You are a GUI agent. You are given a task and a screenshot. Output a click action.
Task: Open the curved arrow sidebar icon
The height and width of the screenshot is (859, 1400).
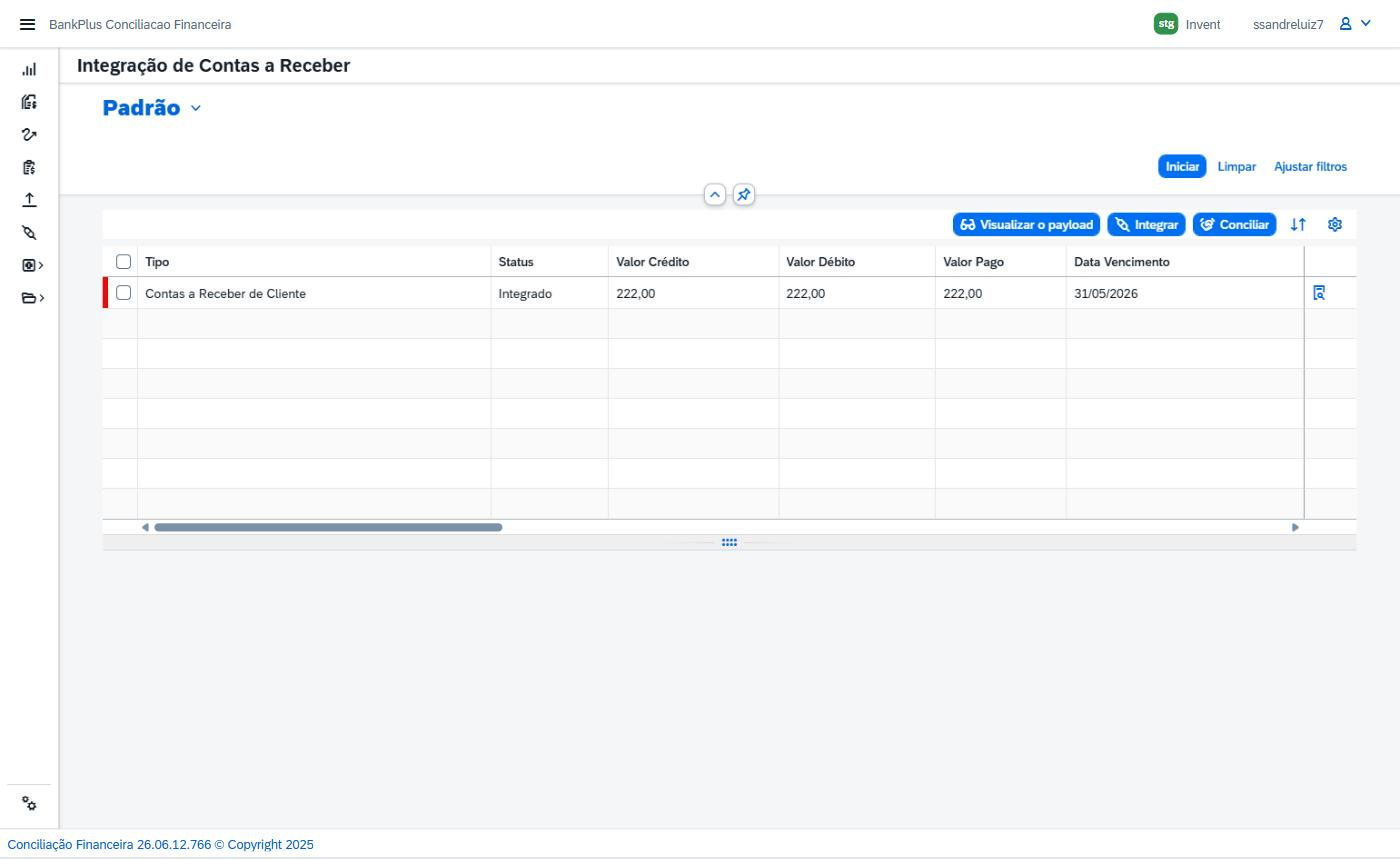point(29,135)
